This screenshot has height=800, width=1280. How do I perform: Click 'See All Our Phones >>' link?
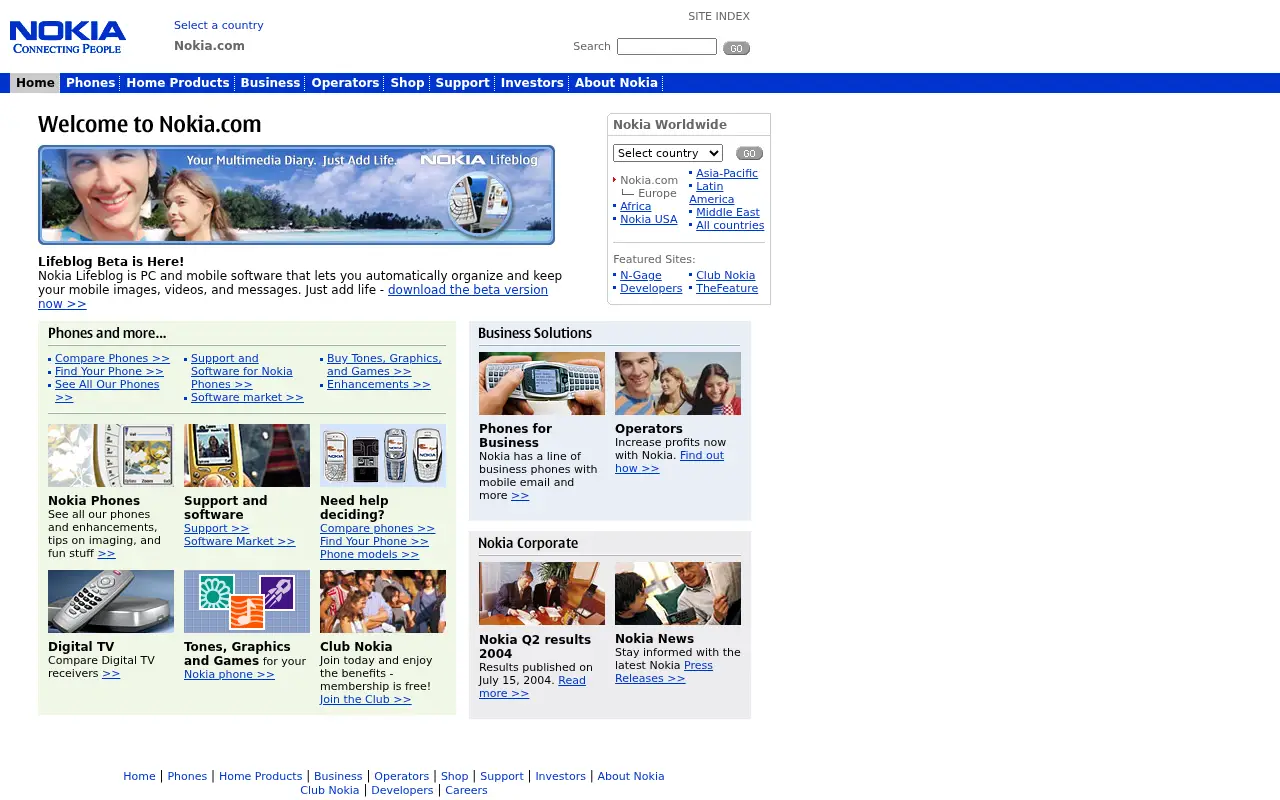click(107, 391)
